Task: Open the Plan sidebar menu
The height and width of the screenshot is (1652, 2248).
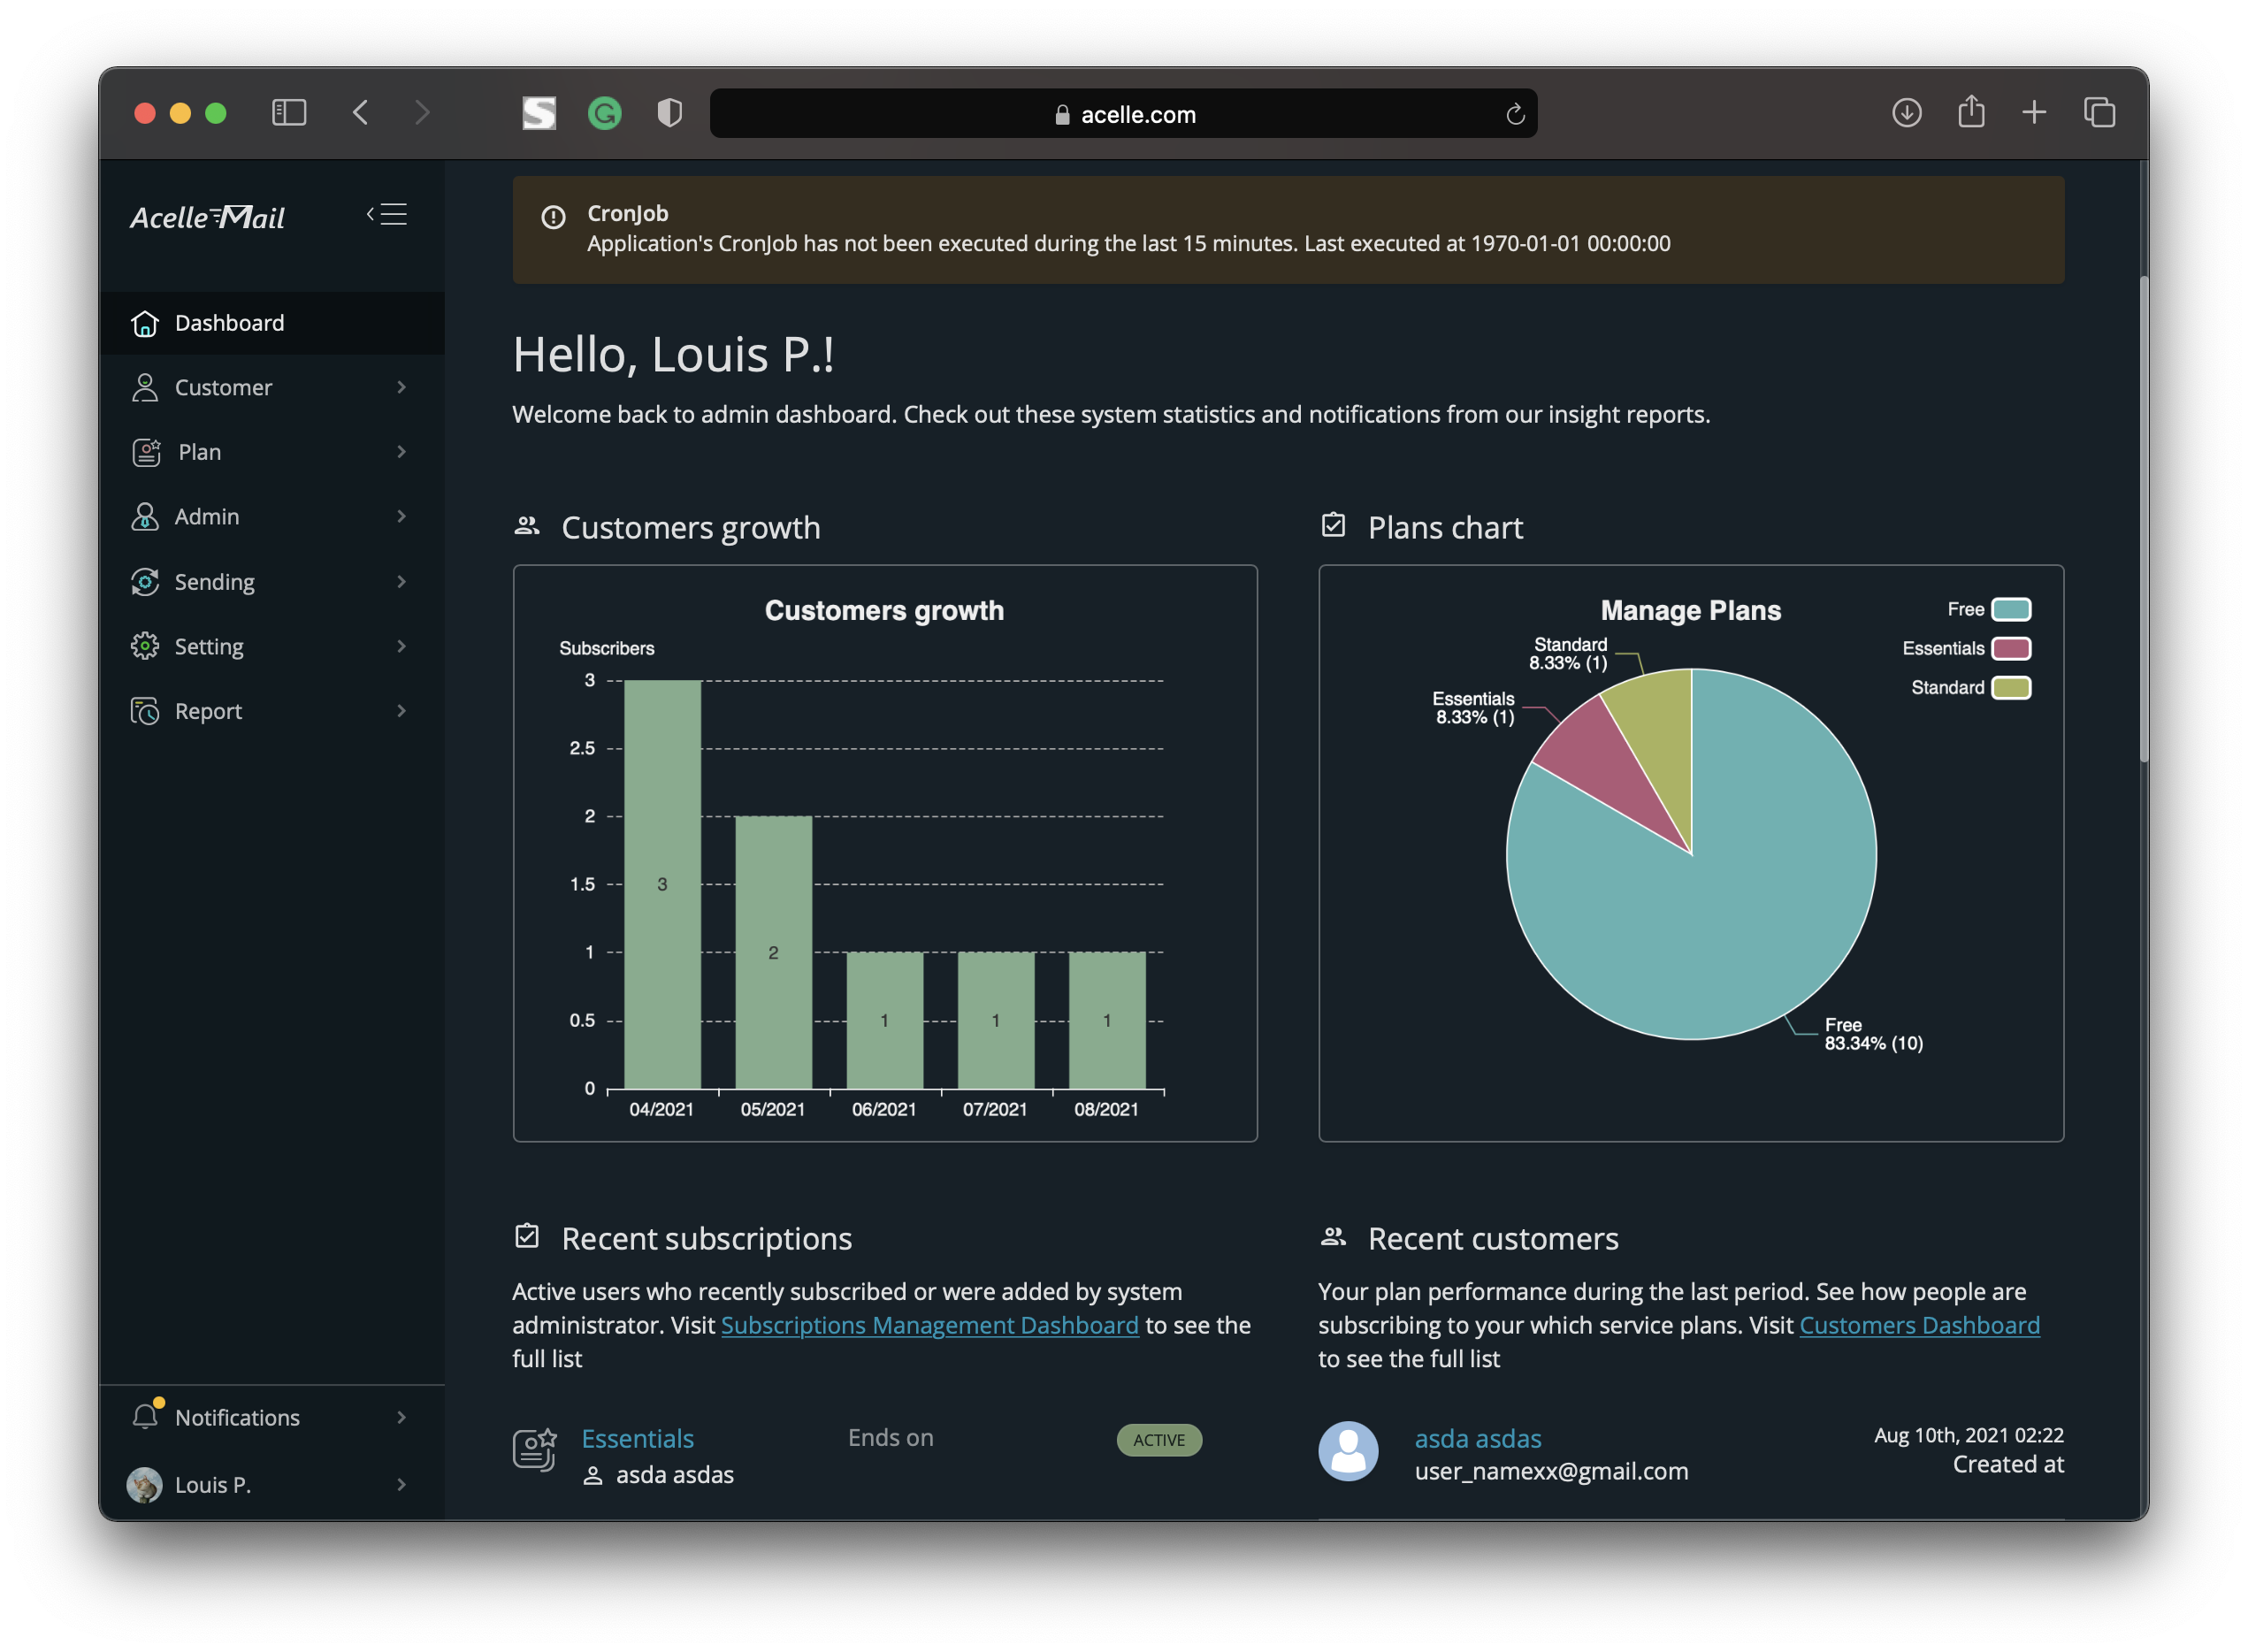Action: point(200,452)
